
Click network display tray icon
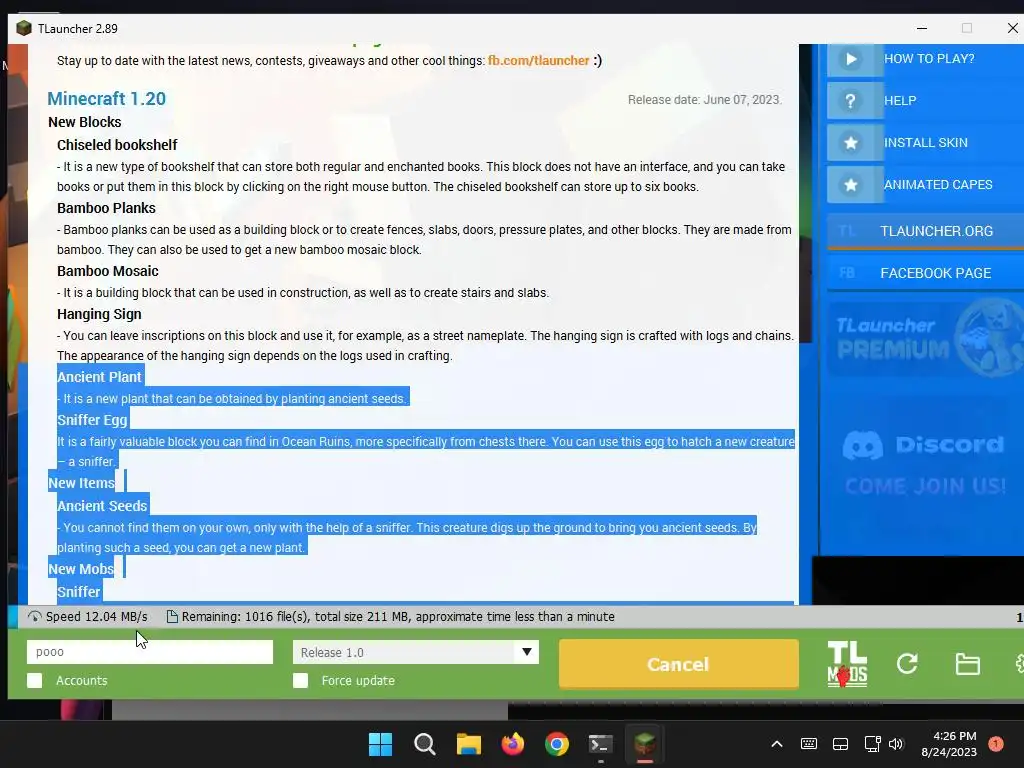click(x=872, y=744)
